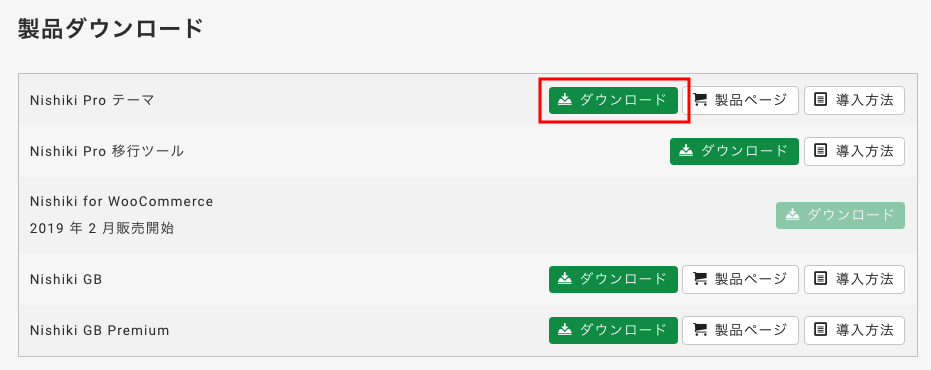Click download icon for Nishiki for WooCommerce
Screen dimensions: 931x370
click(x=792, y=215)
